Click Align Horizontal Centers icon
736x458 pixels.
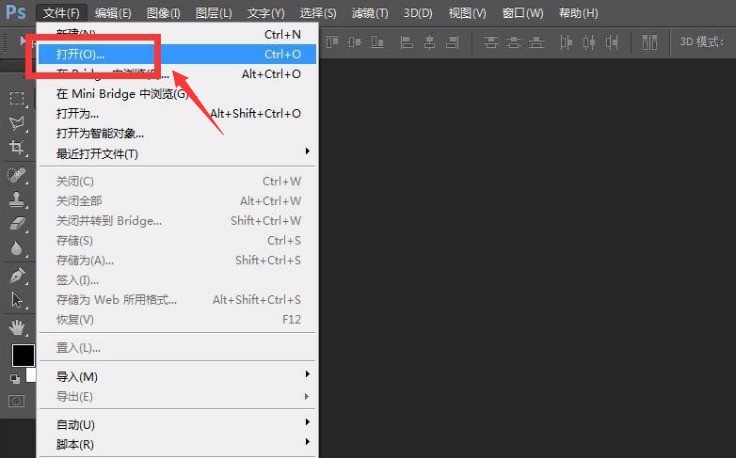click(429, 42)
